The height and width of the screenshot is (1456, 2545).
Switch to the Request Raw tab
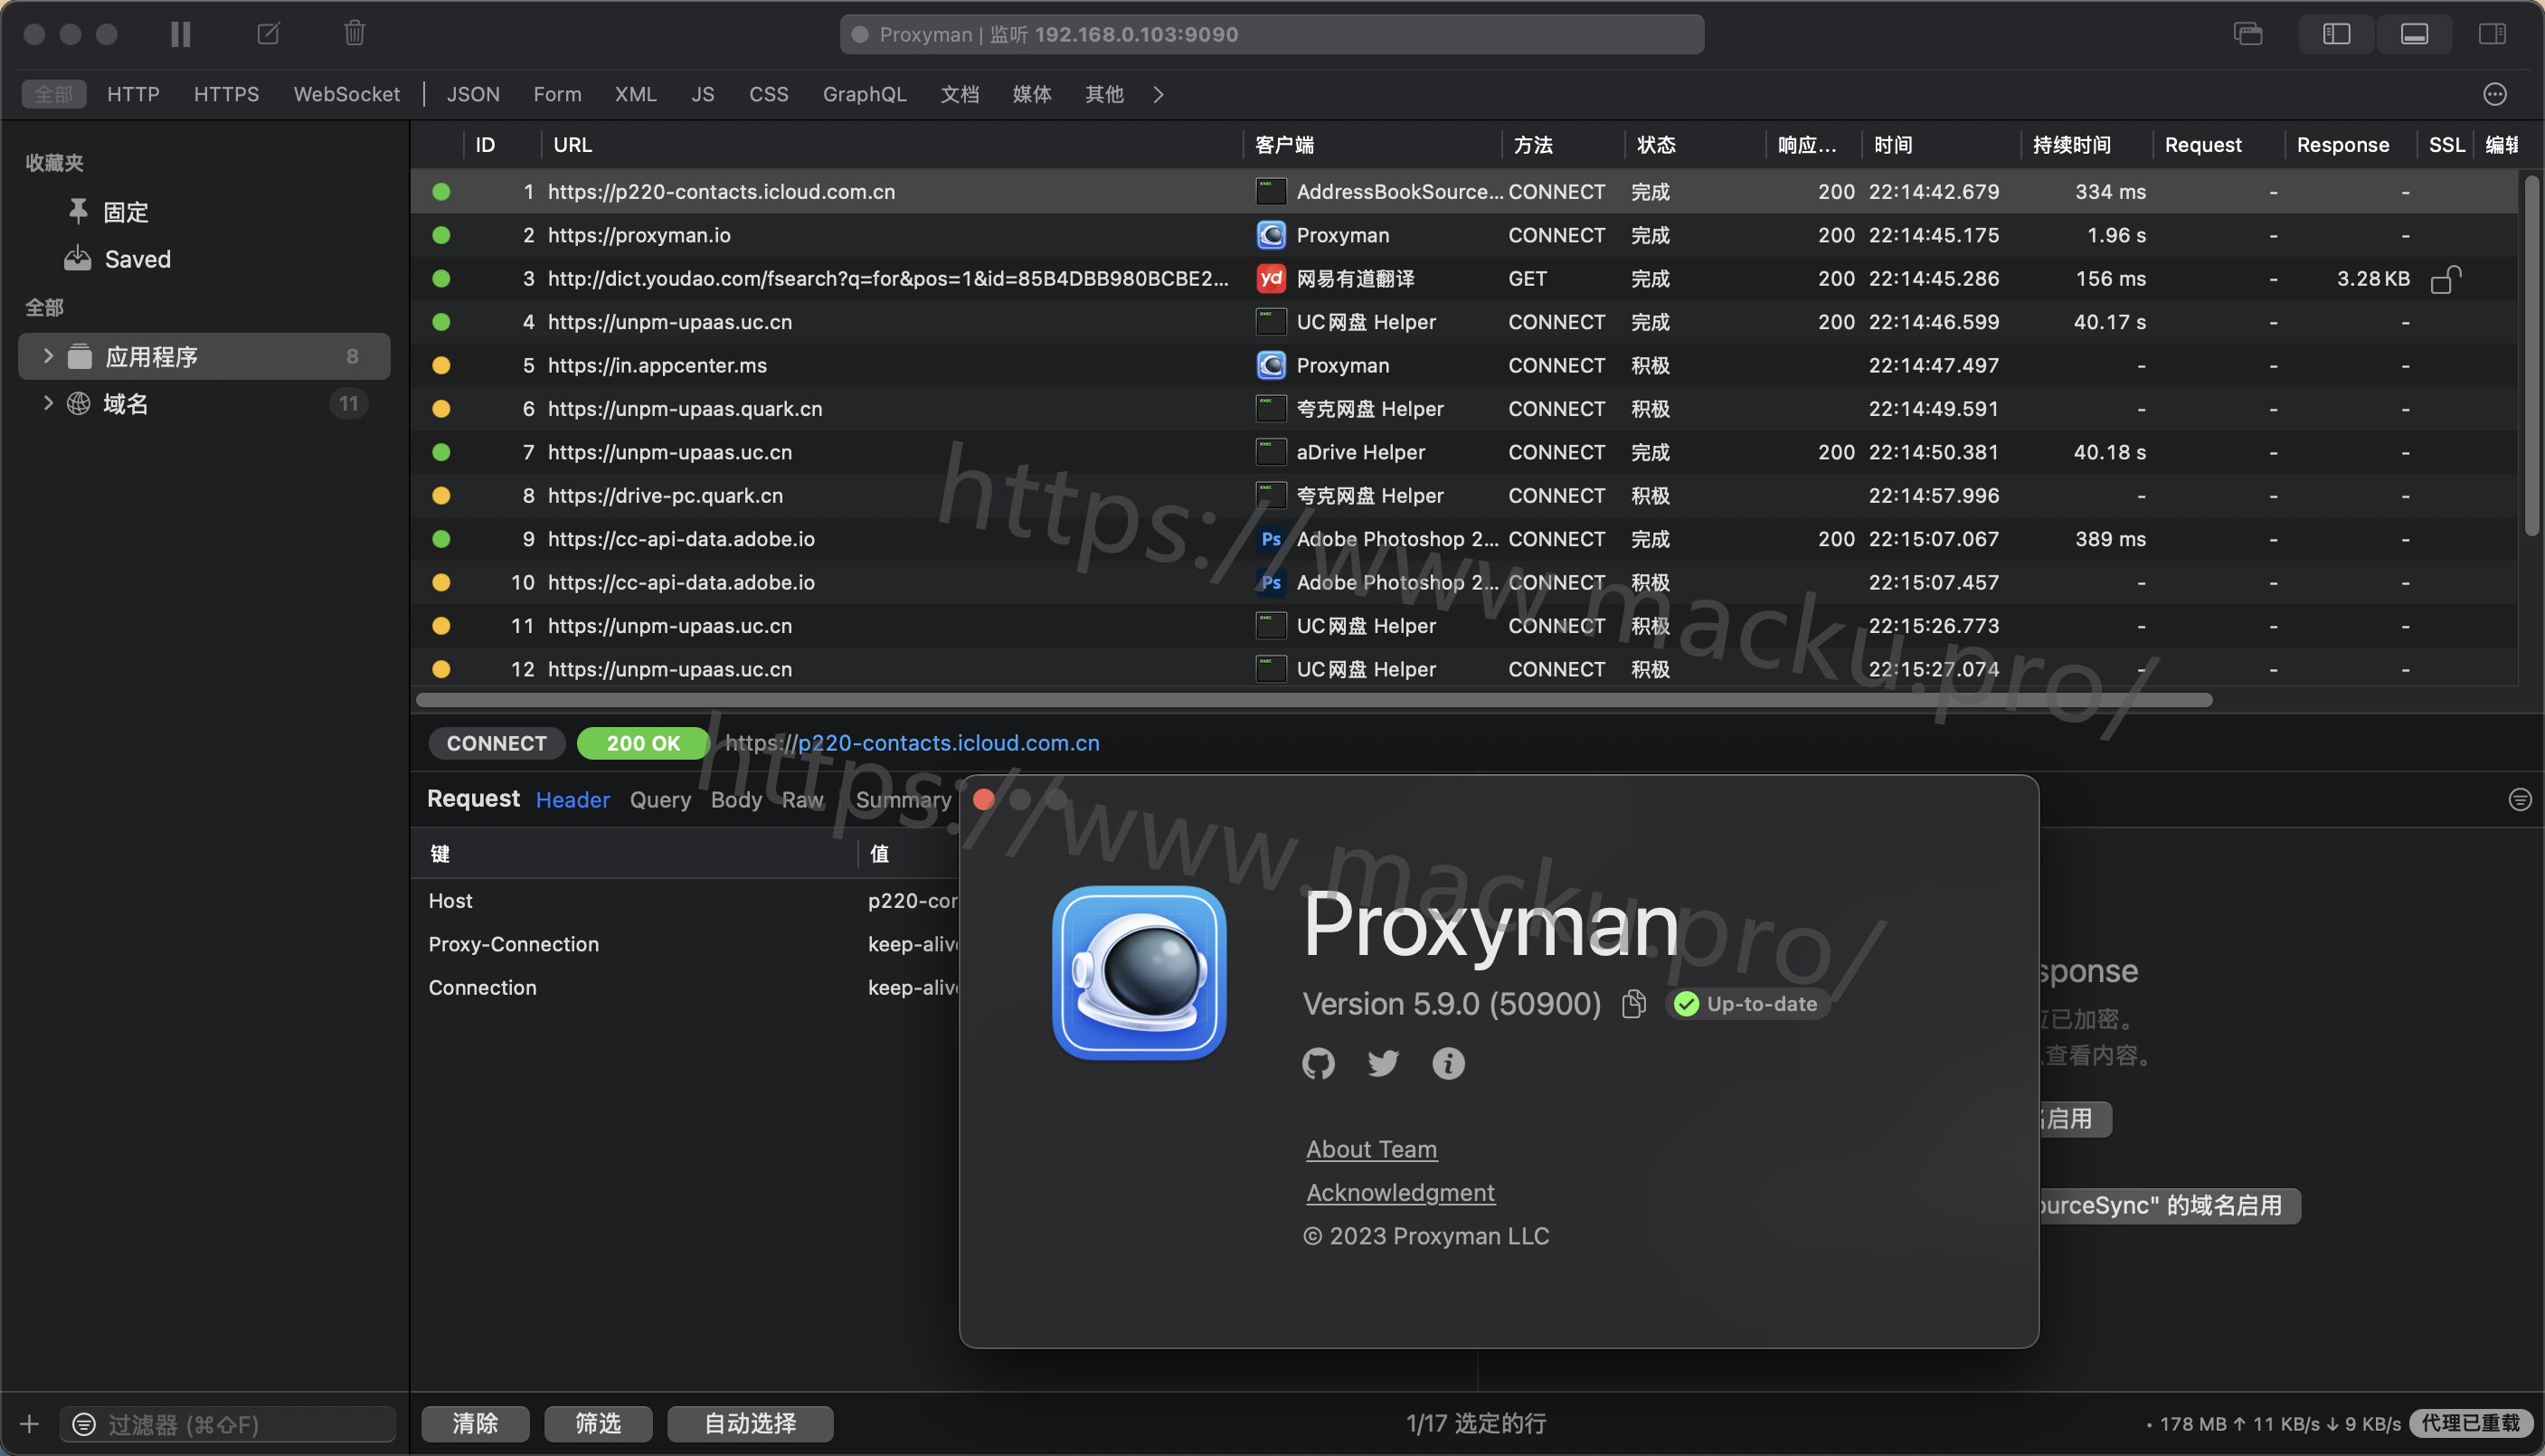(803, 799)
